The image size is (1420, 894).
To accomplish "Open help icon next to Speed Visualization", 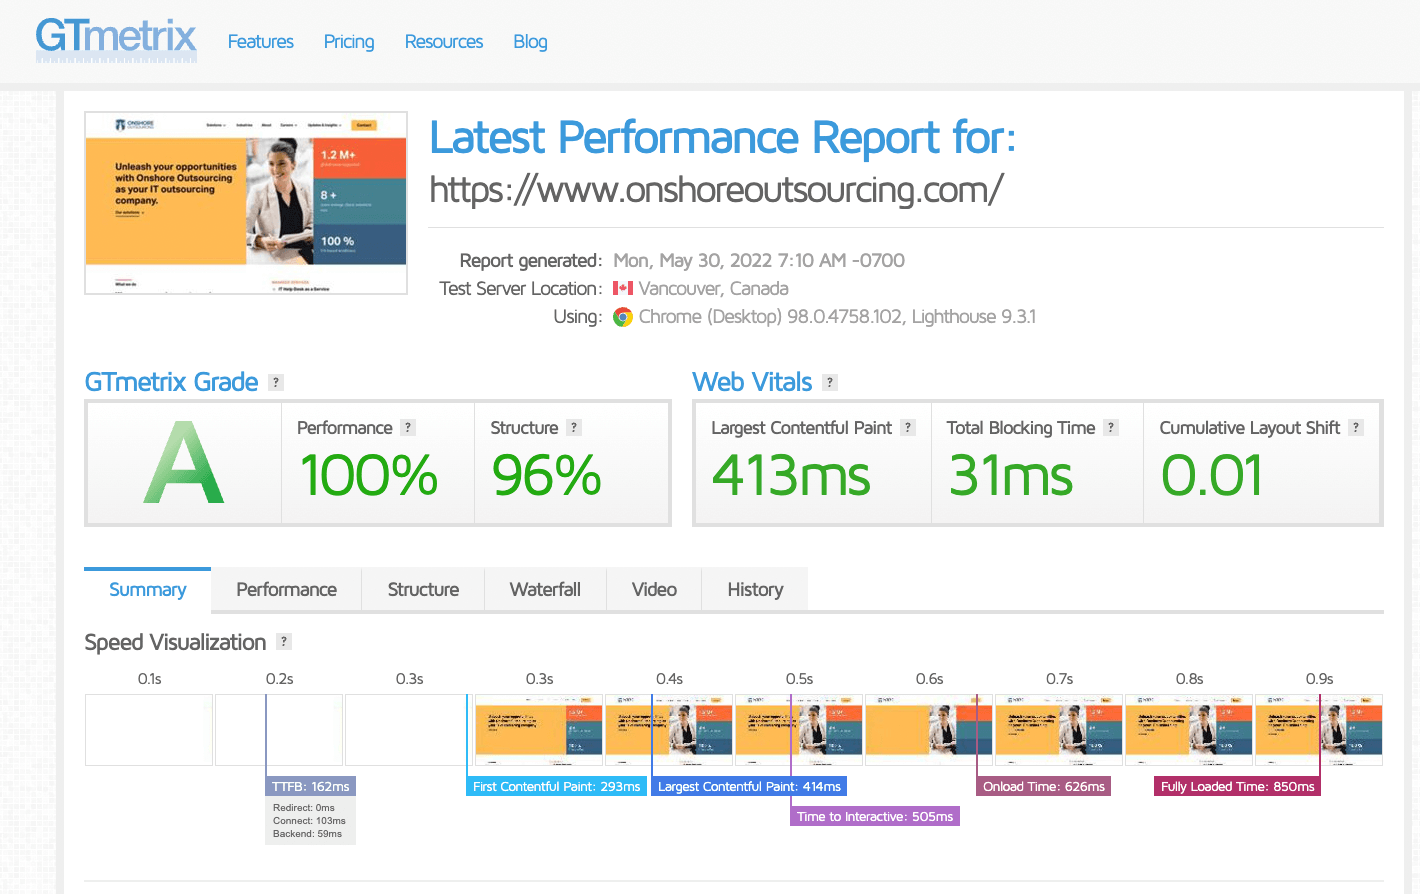I will click(284, 642).
